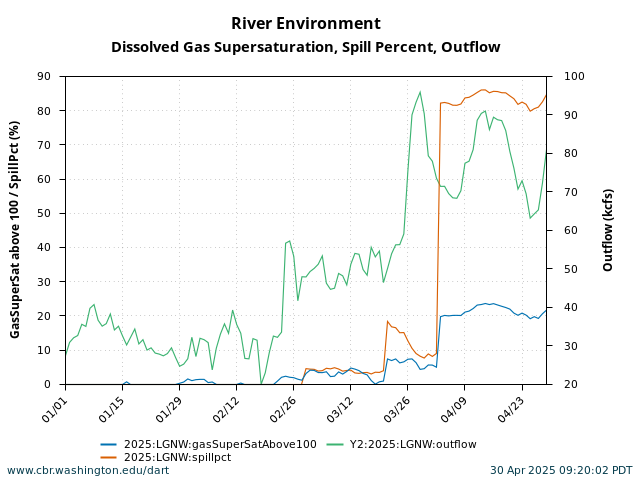Click x-axis date label 03/12
The image size is (640, 480).
pos(340,409)
